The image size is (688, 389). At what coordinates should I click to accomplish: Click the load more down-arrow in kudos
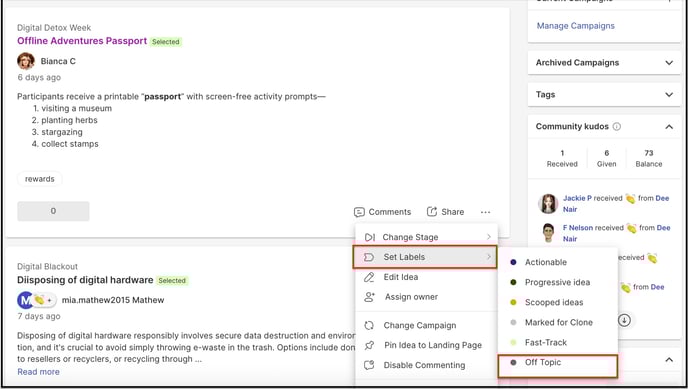click(624, 320)
